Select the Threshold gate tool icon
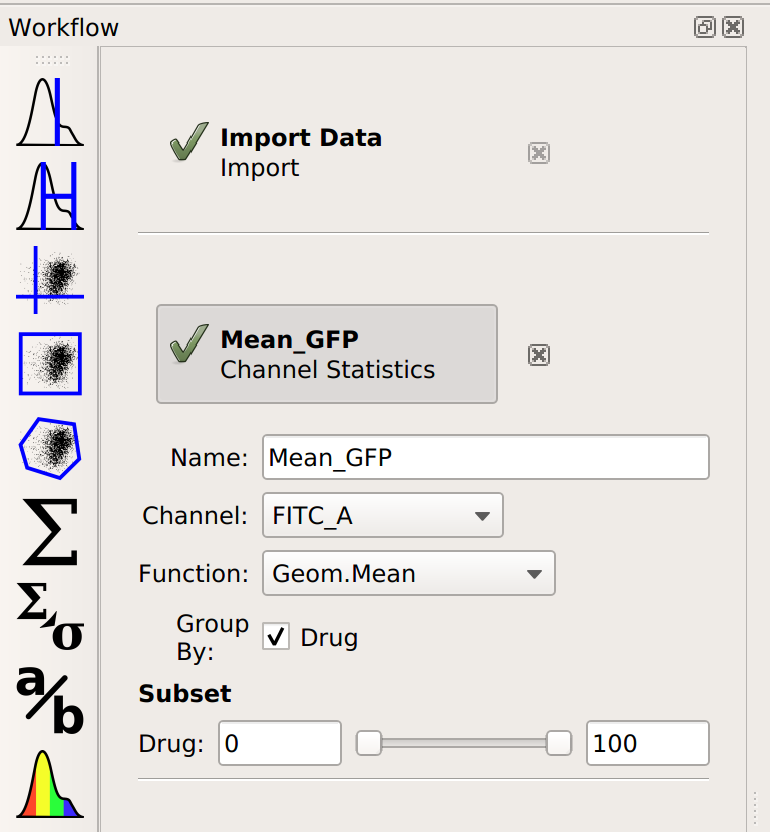 (50, 112)
